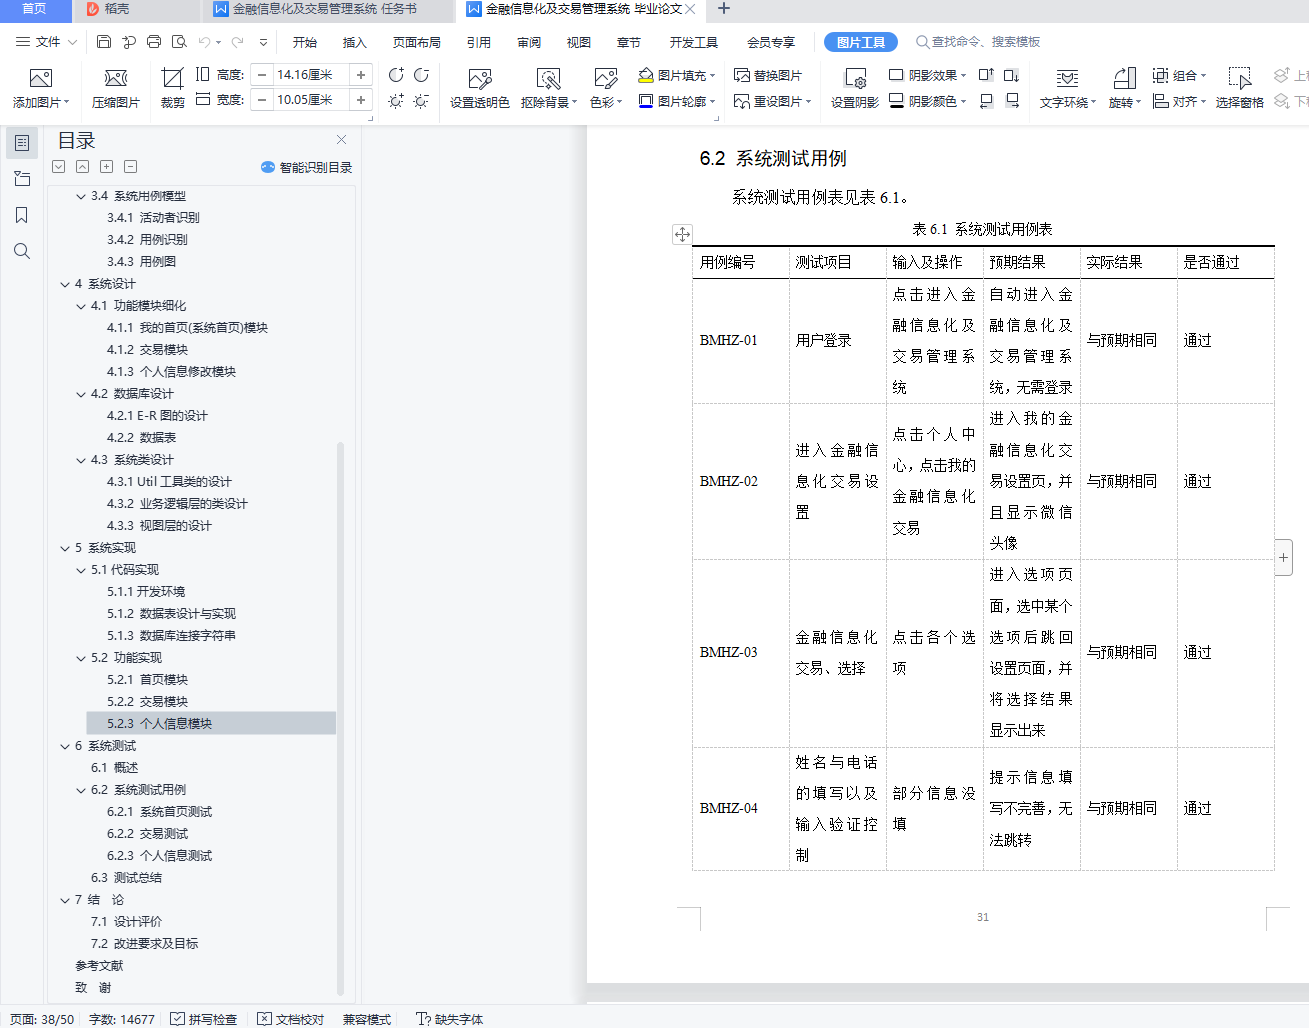
Task: Increase picture height with plus stepper
Action: point(361,75)
